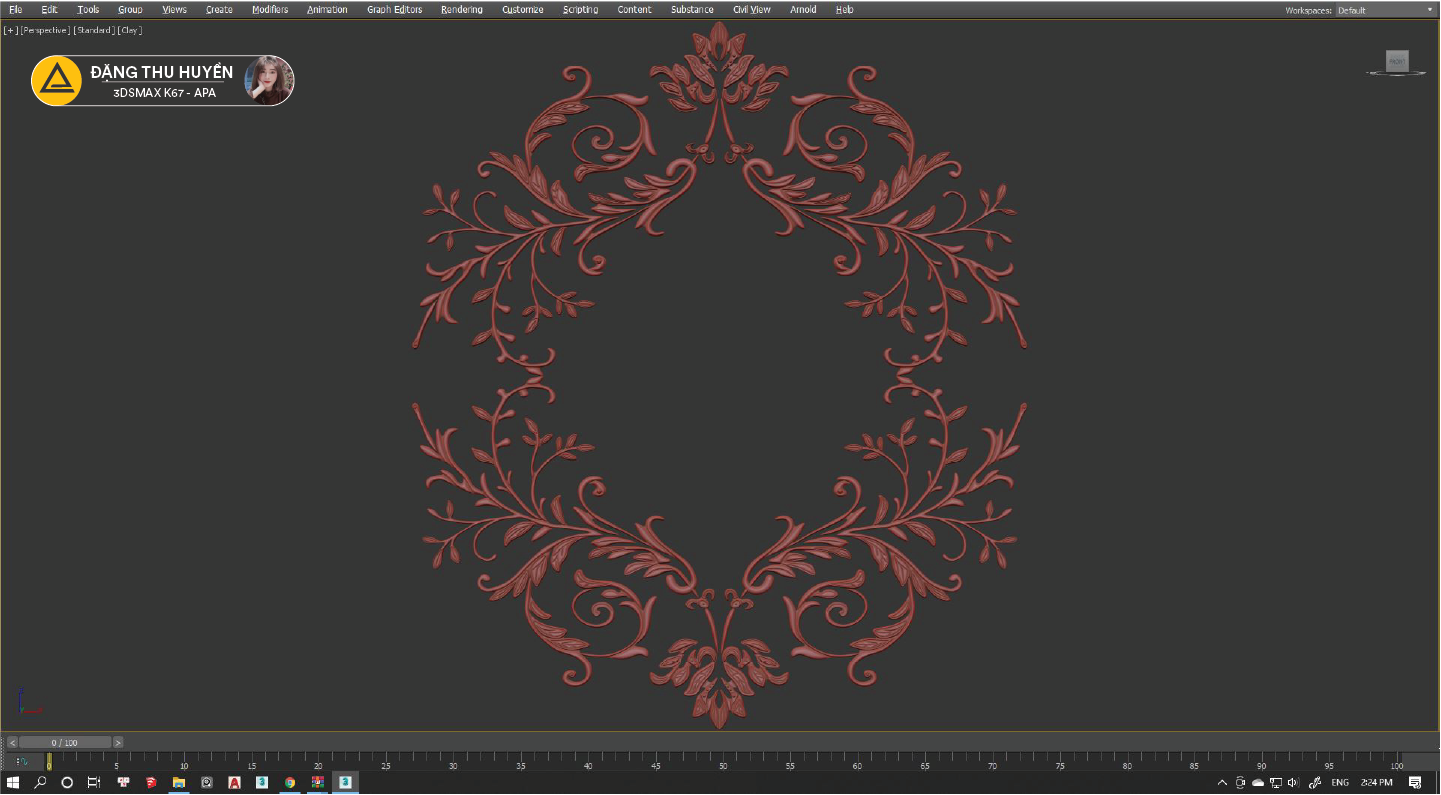Click the [+] viewport general options label
This screenshot has height=795, width=1441.
point(11,30)
